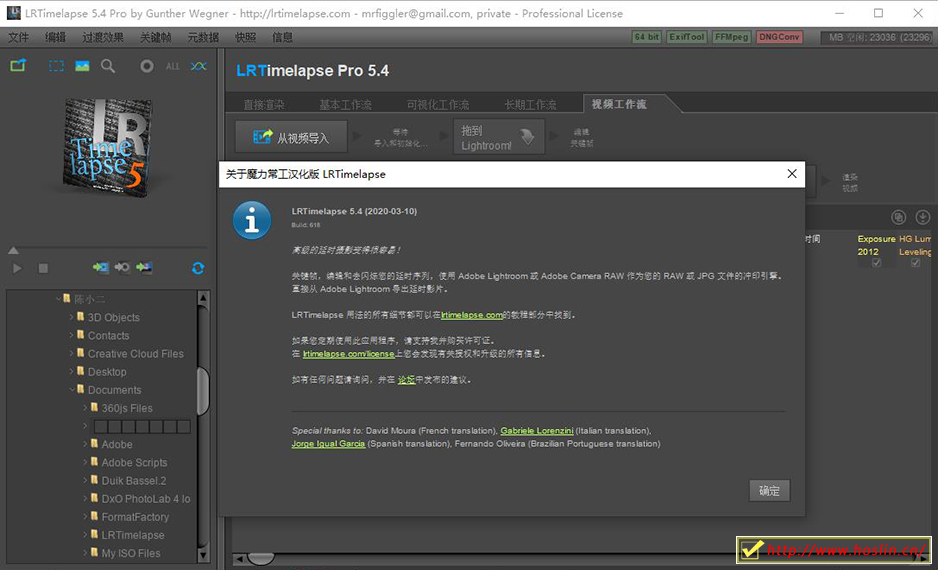Open the lrtimelapse.com/license link
Image resolution: width=938 pixels, height=570 pixels.
[x=349, y=353]
